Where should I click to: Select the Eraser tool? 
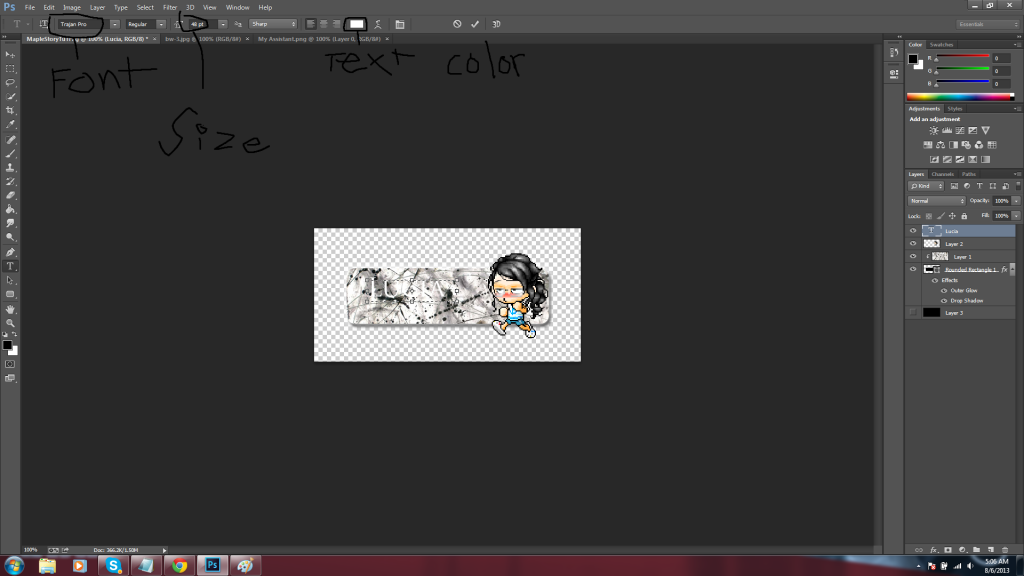10,195
